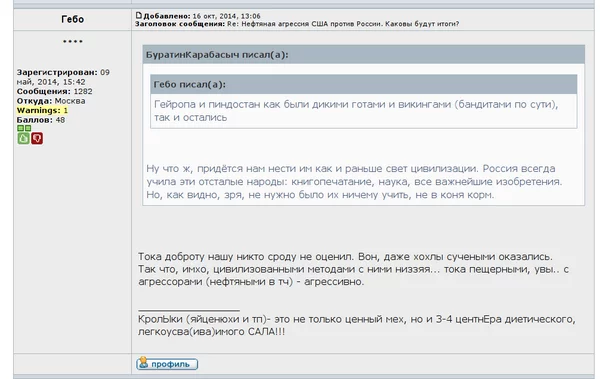The height and width of the screenshot is (379, 600).
Task: Select the БуратинКарабасыч писал(а) quote header
Action: 364,55
